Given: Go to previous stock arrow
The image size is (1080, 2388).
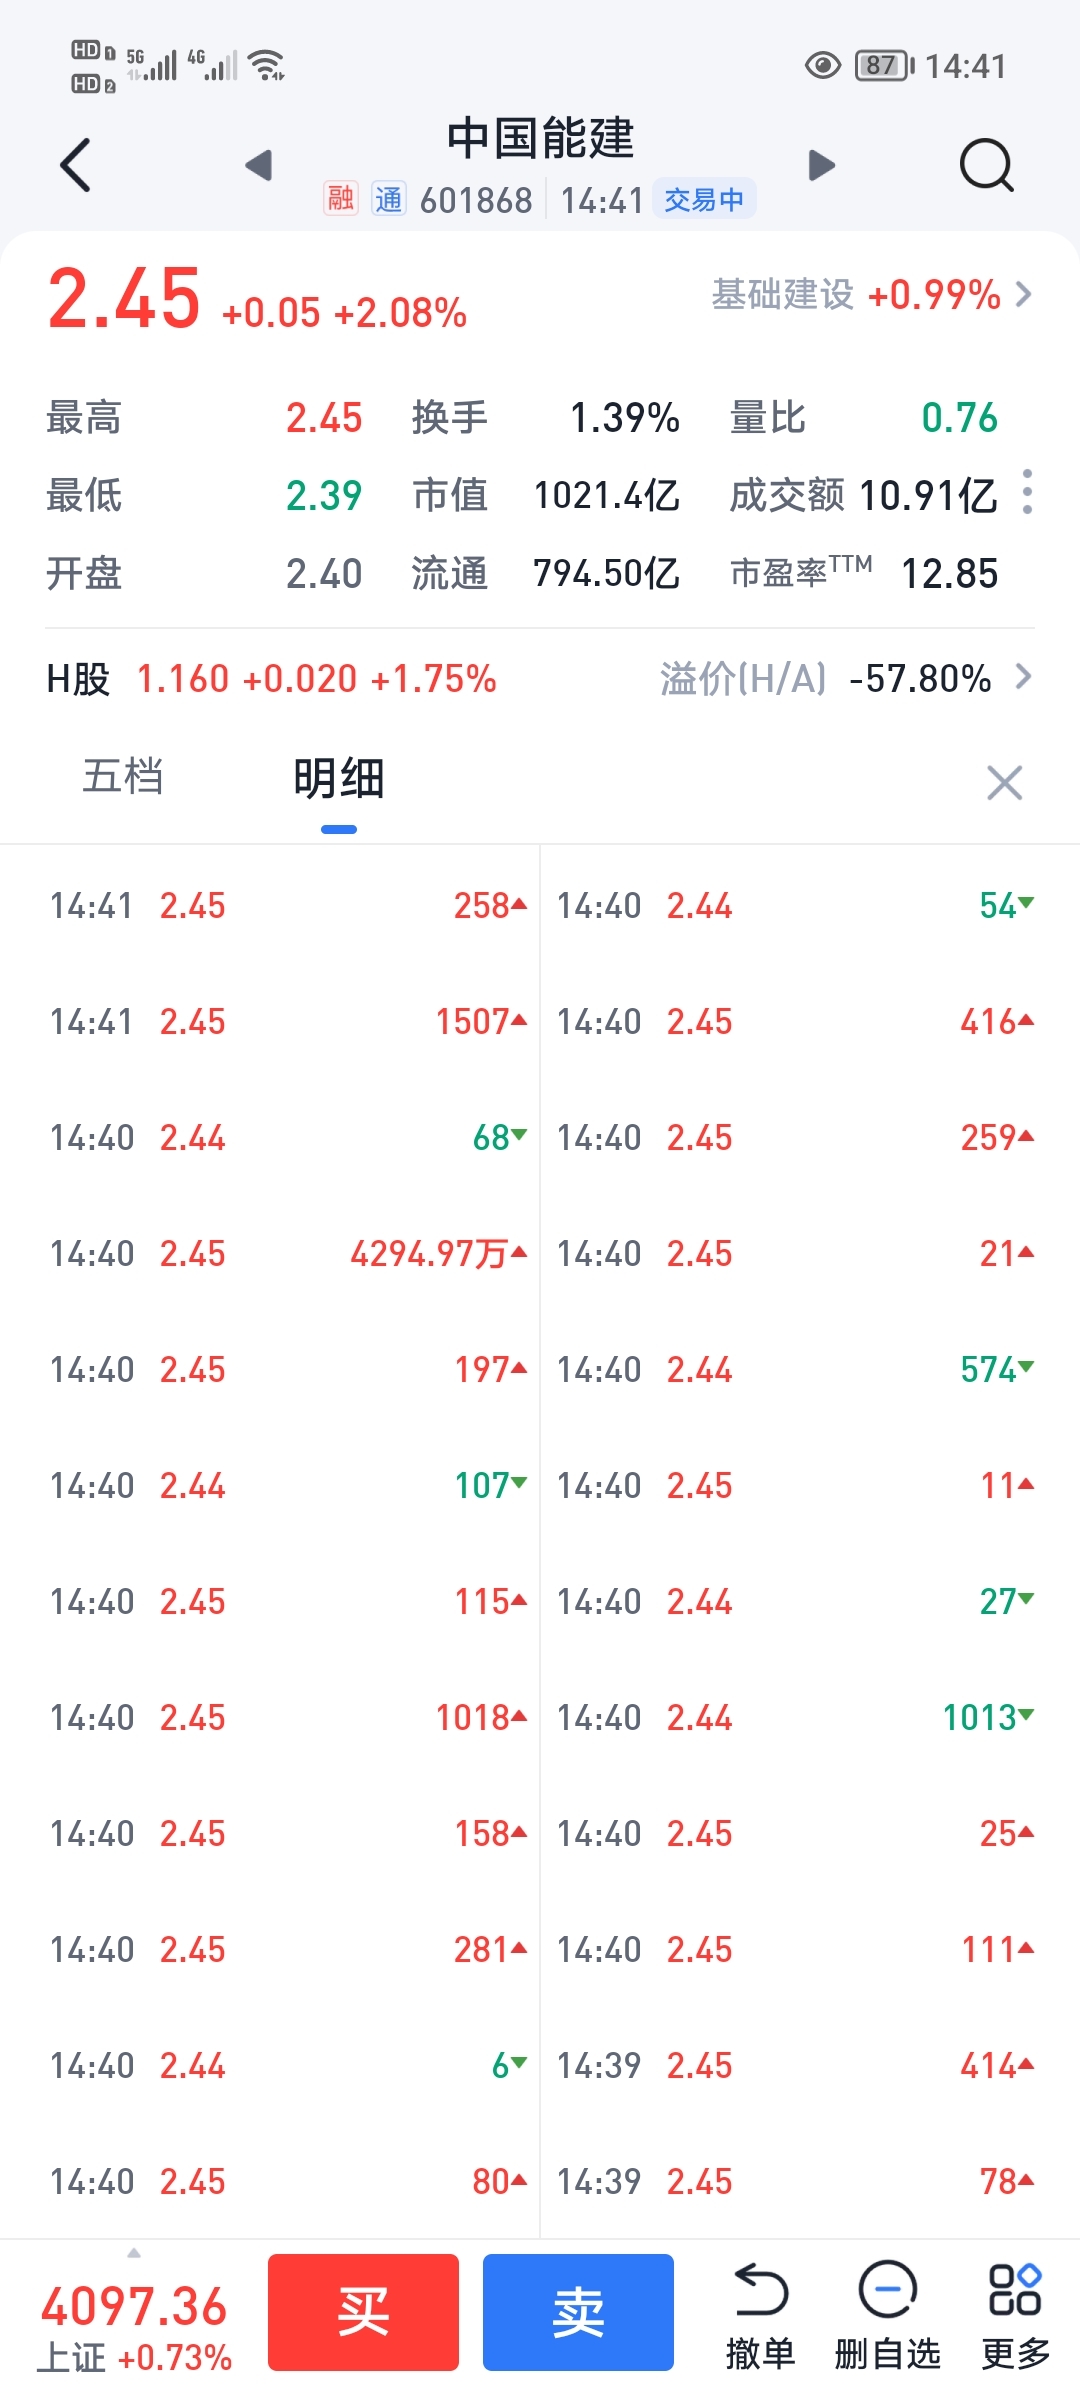Looking at the screenshot, I should tap(259, 165).
